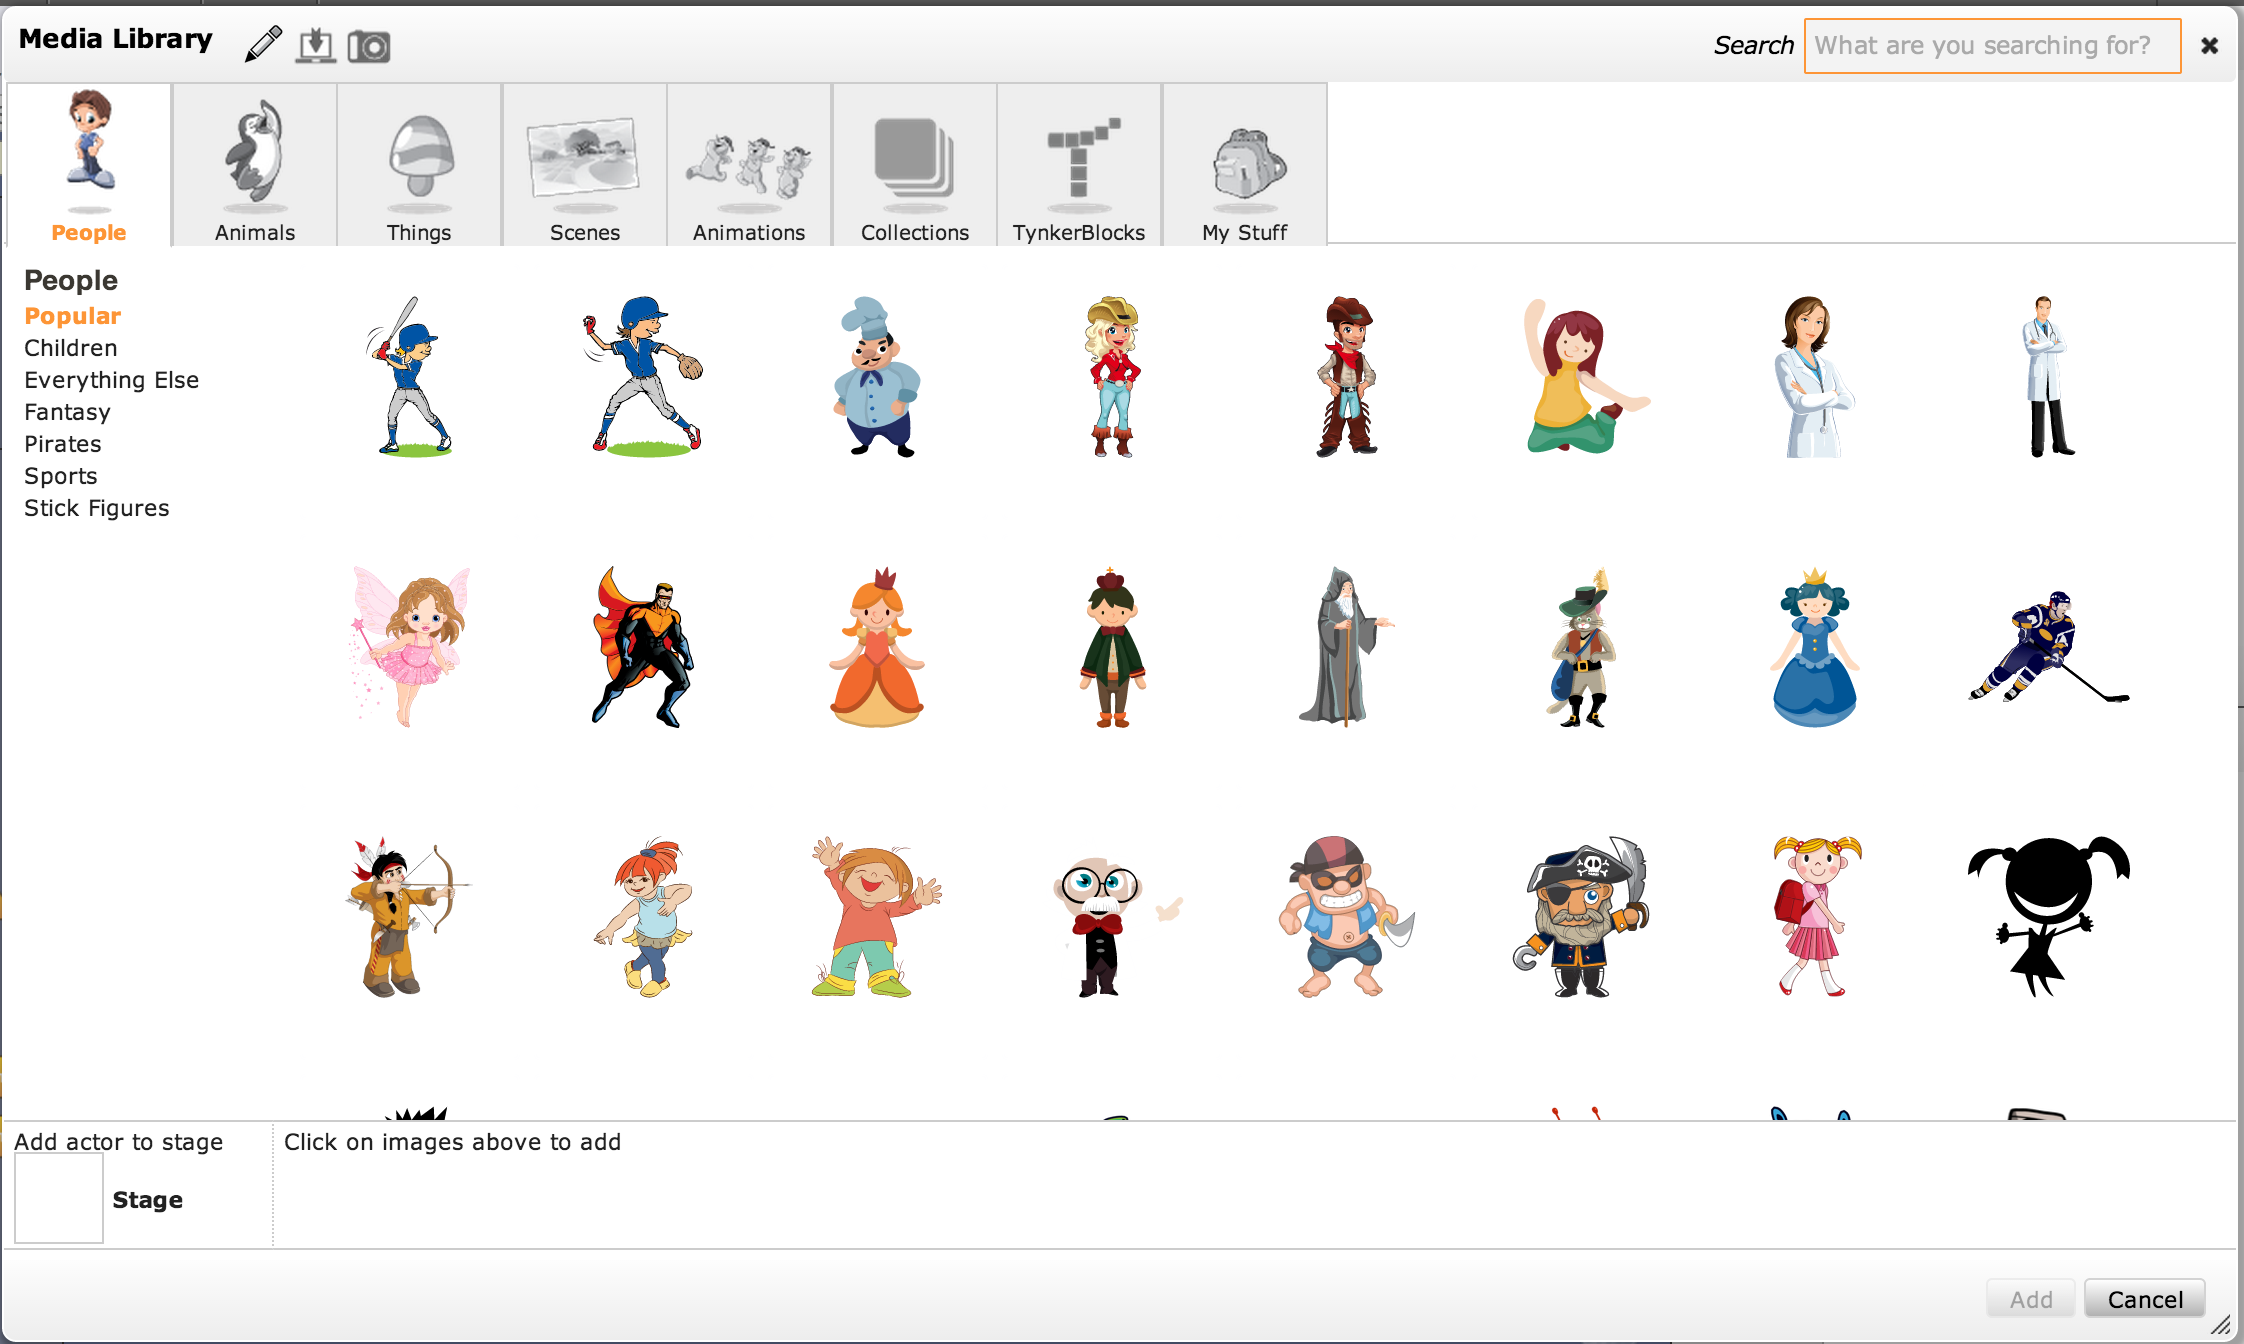Select the My Stuff backpack tab
The width and height of the screenshot is (2244, 1344).
(1245, 166)
